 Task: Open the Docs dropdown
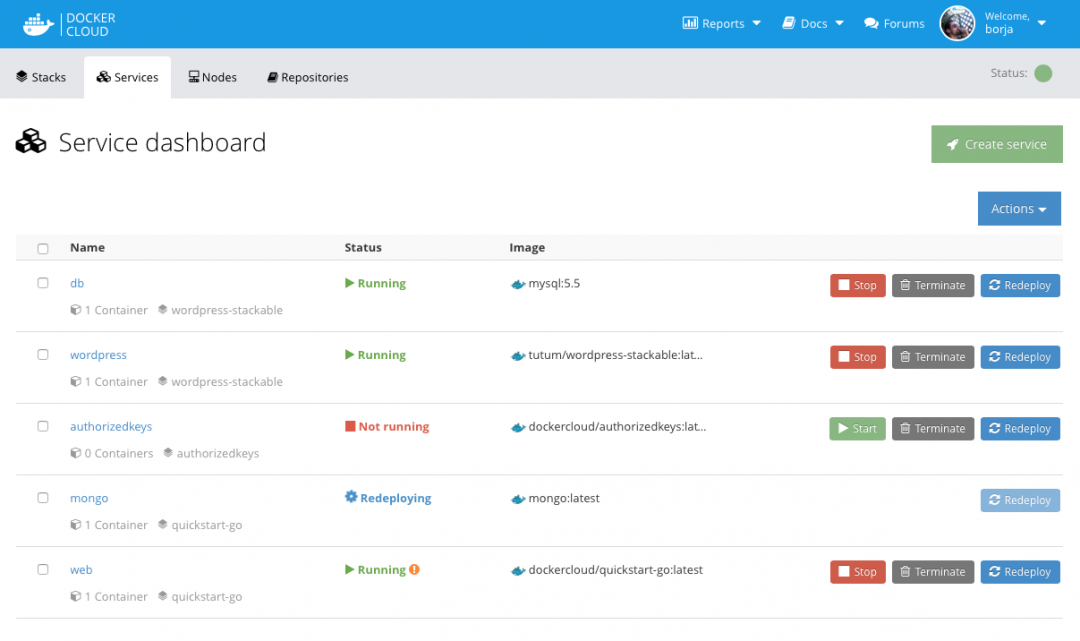tap(812, 23)
